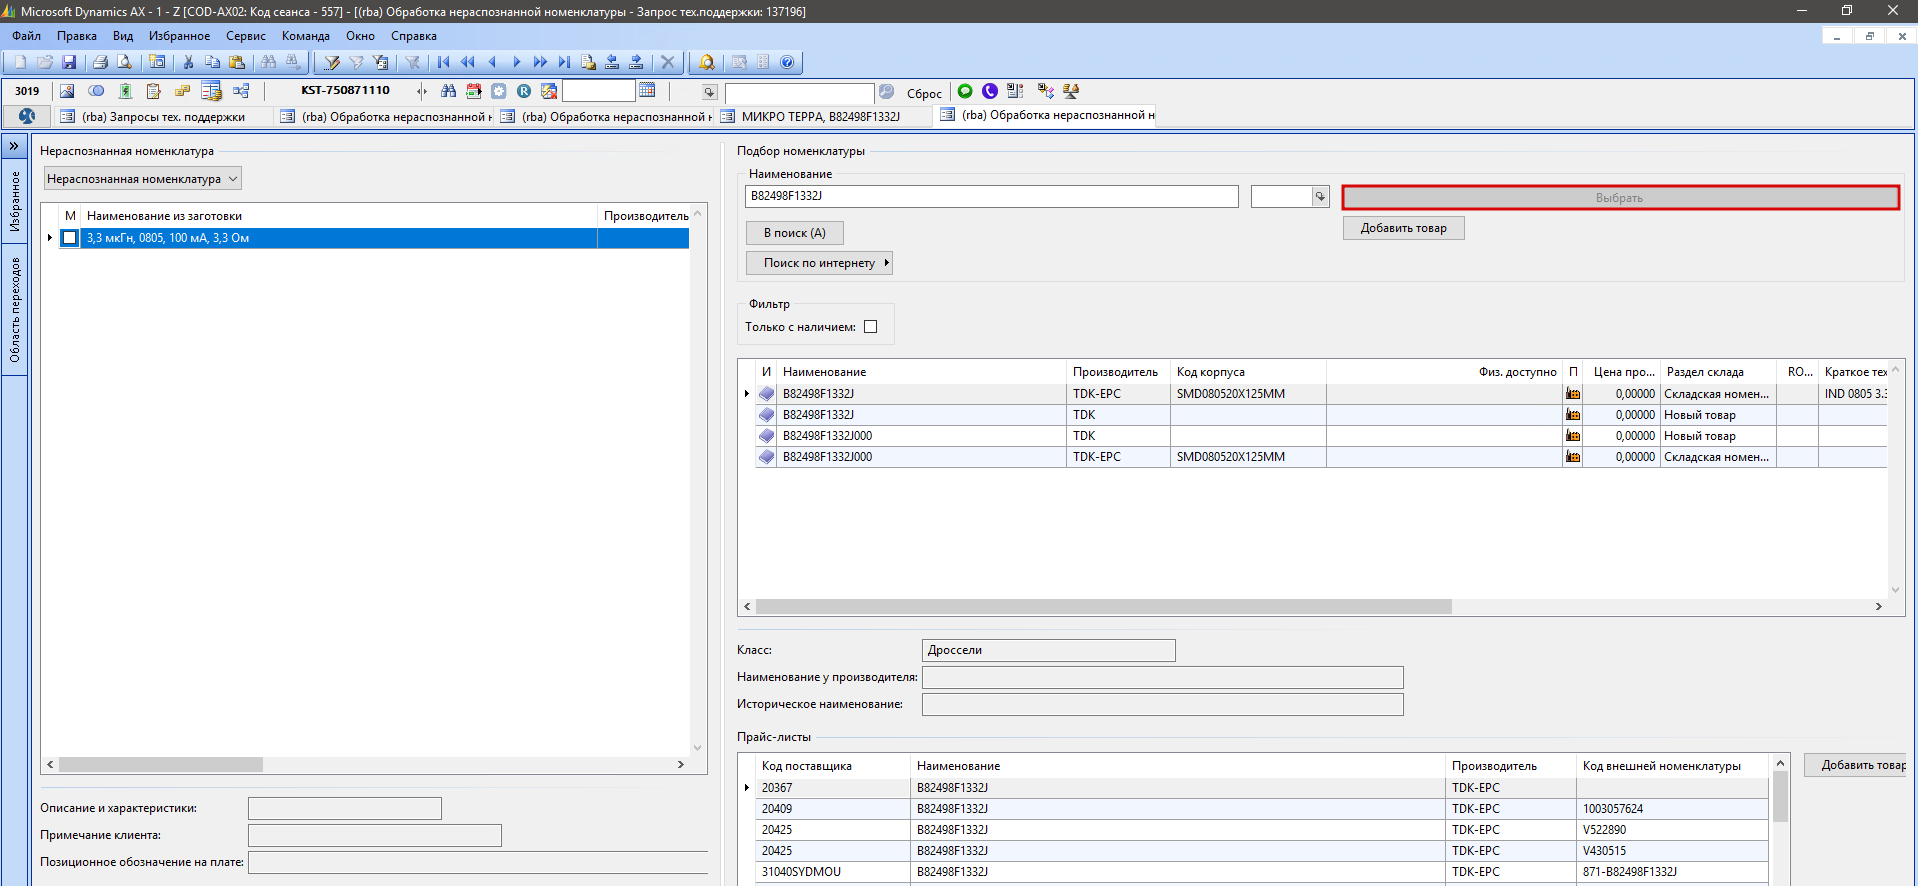Click the 'В поиск (А)' button
Viewport: 1918px width, 886px height.
tap(794, 233)
